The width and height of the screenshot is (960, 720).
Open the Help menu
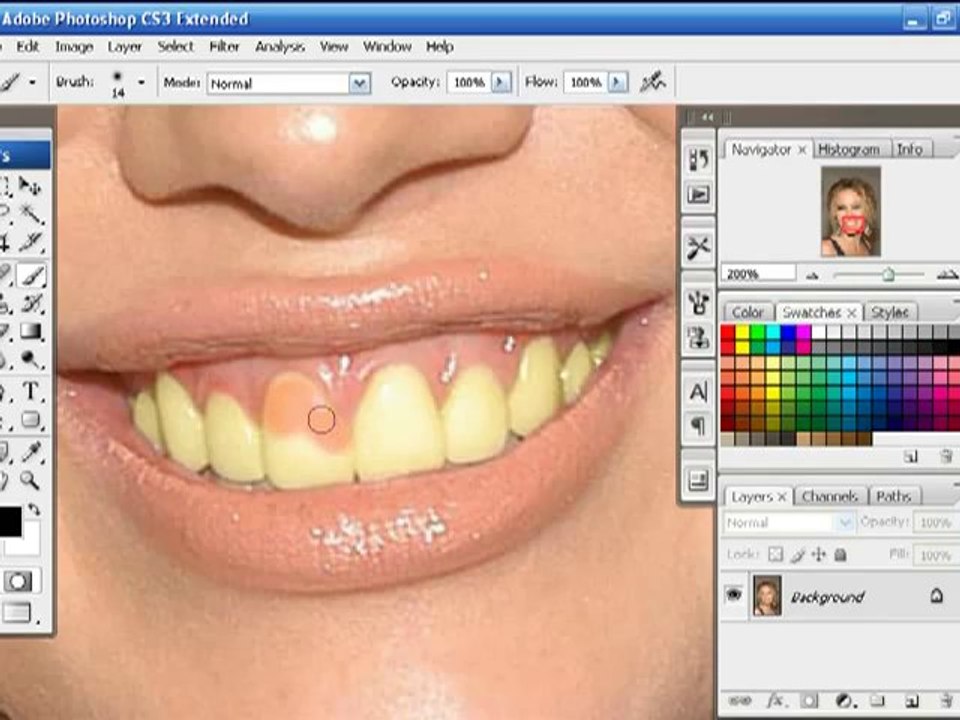(x=440, y=47)
